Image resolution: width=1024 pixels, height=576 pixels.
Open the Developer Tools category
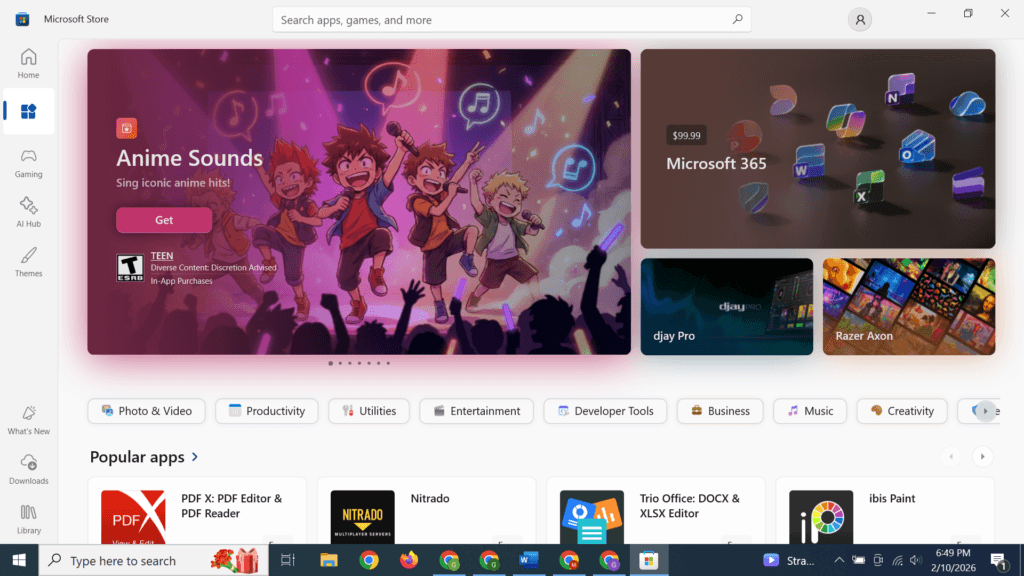[605, 411]
